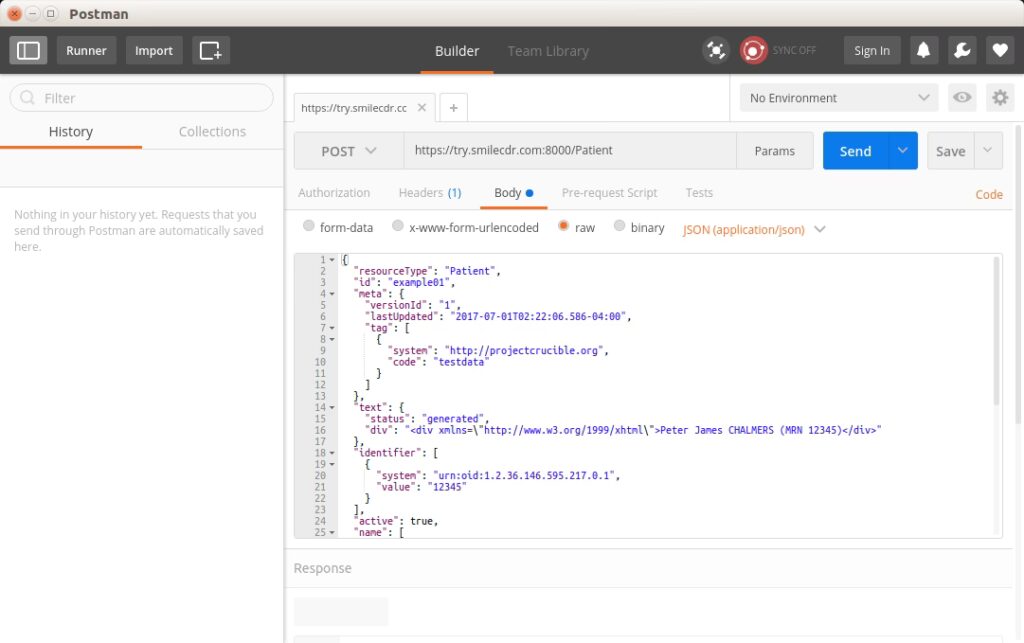Click environment quick look eye icon
Image resolution: width=1024 pixels, height=643 pixels.
click(x=962, y=98)
